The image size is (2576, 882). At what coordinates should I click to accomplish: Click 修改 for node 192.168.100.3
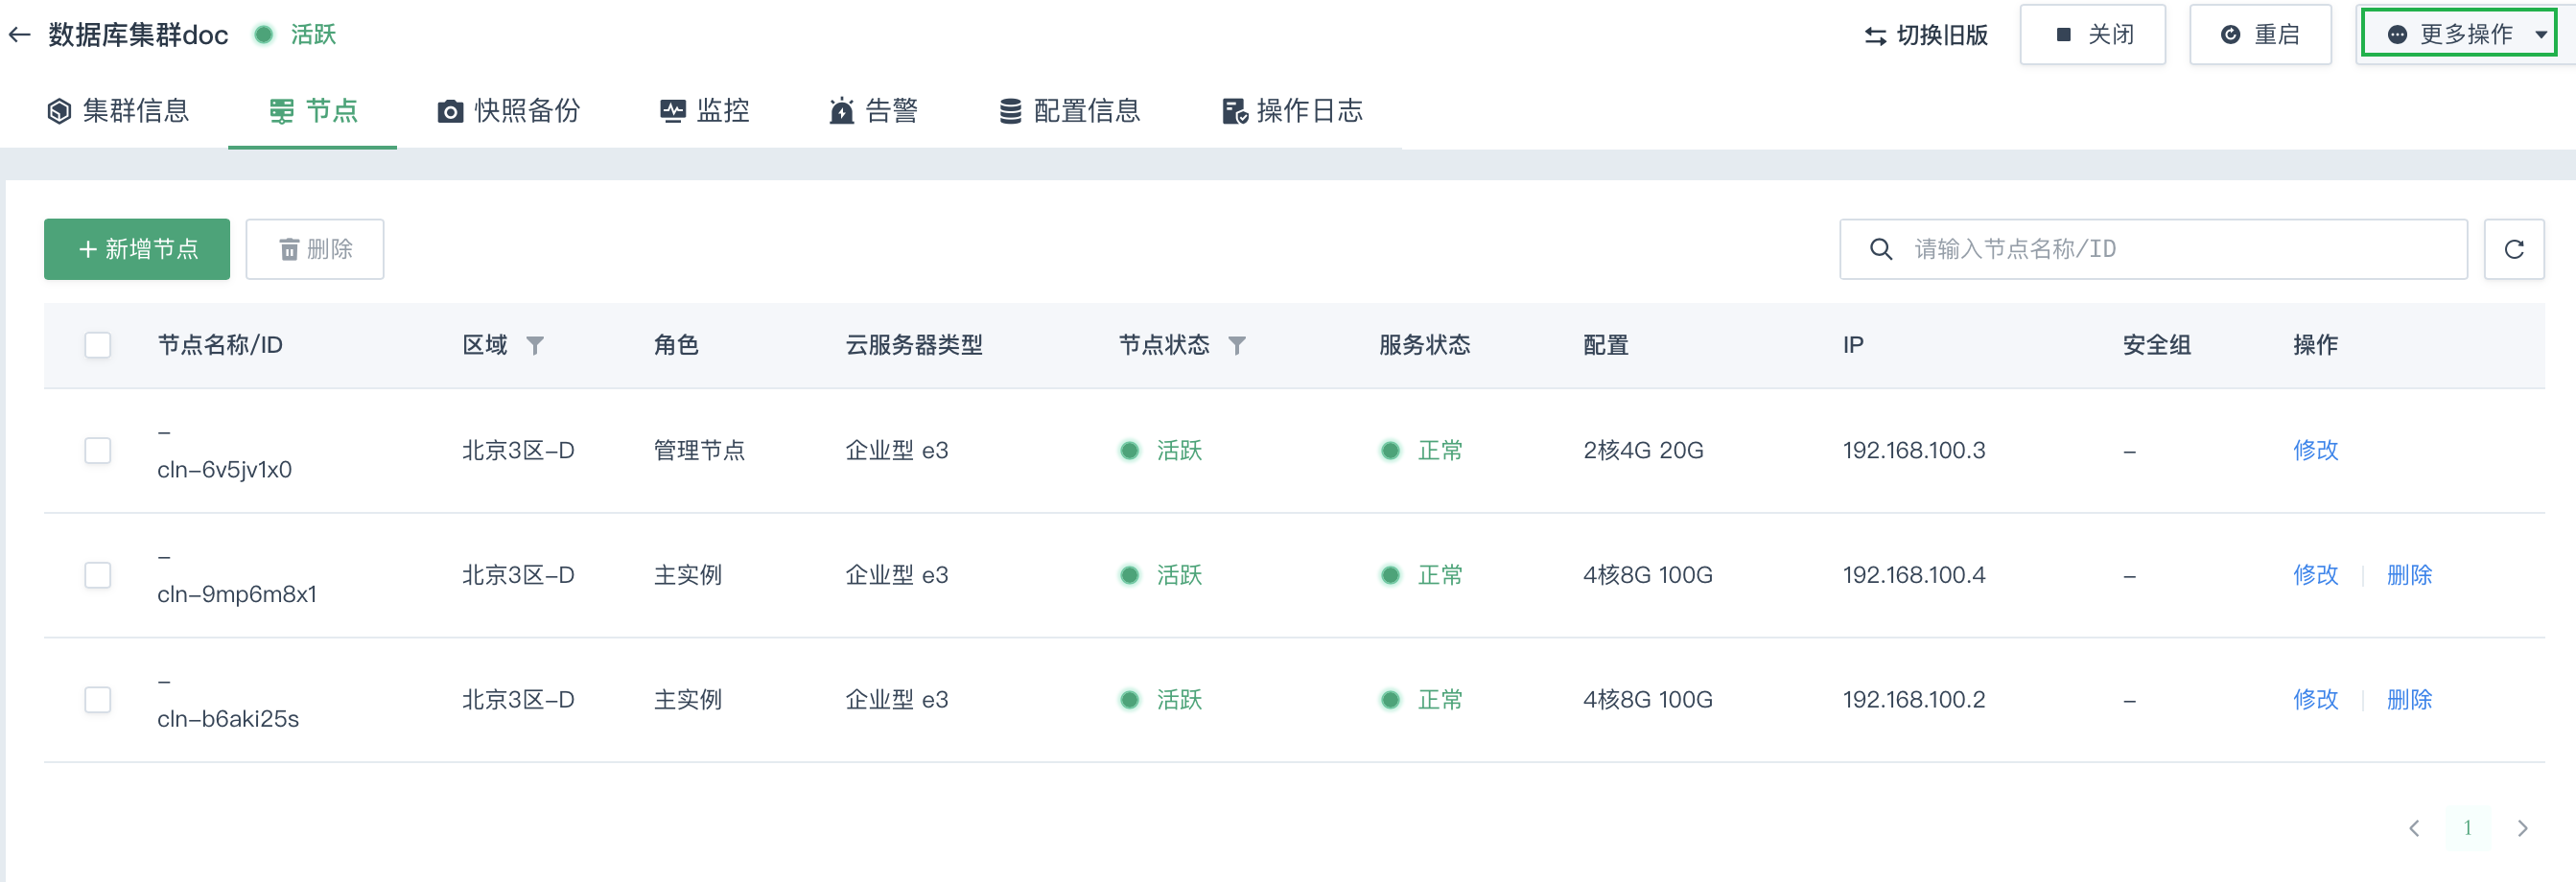(x=2316, y=451)
